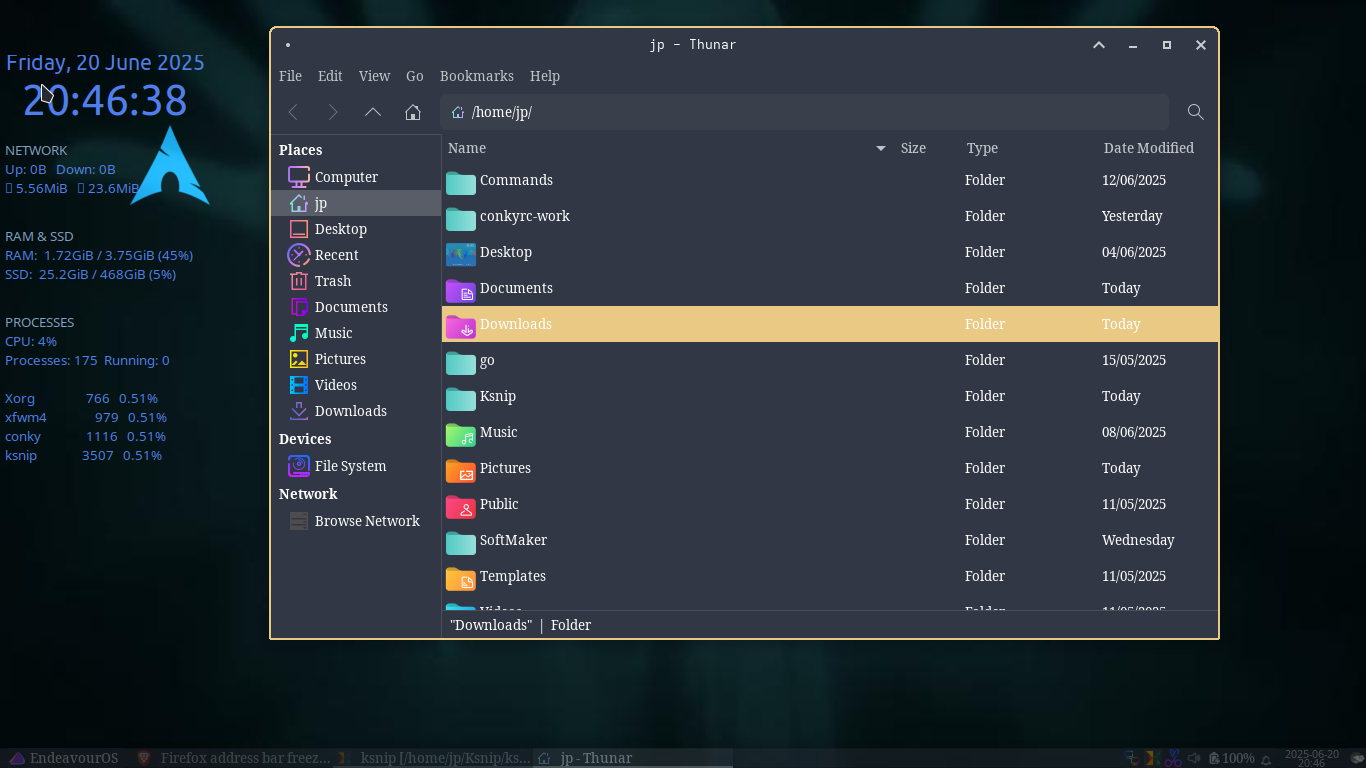The height and width of the screenshot is (768, 1366).
Task: Open Computer in the Places sidebar
Action: pos(345,177)
